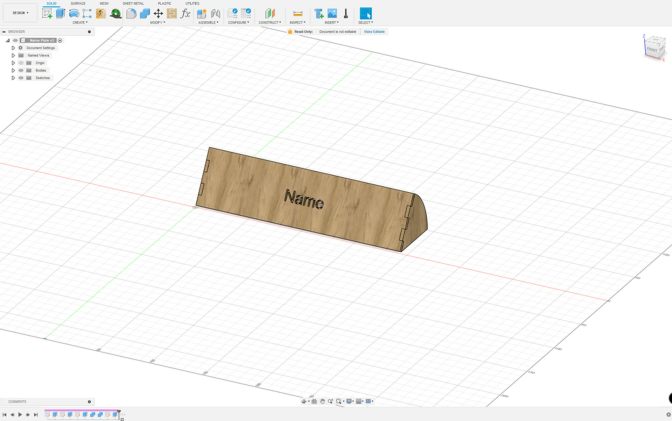This screenshot has width=672, height=421.
Task: Switch to the Plastic tab
Action: [x=164, y=3]
